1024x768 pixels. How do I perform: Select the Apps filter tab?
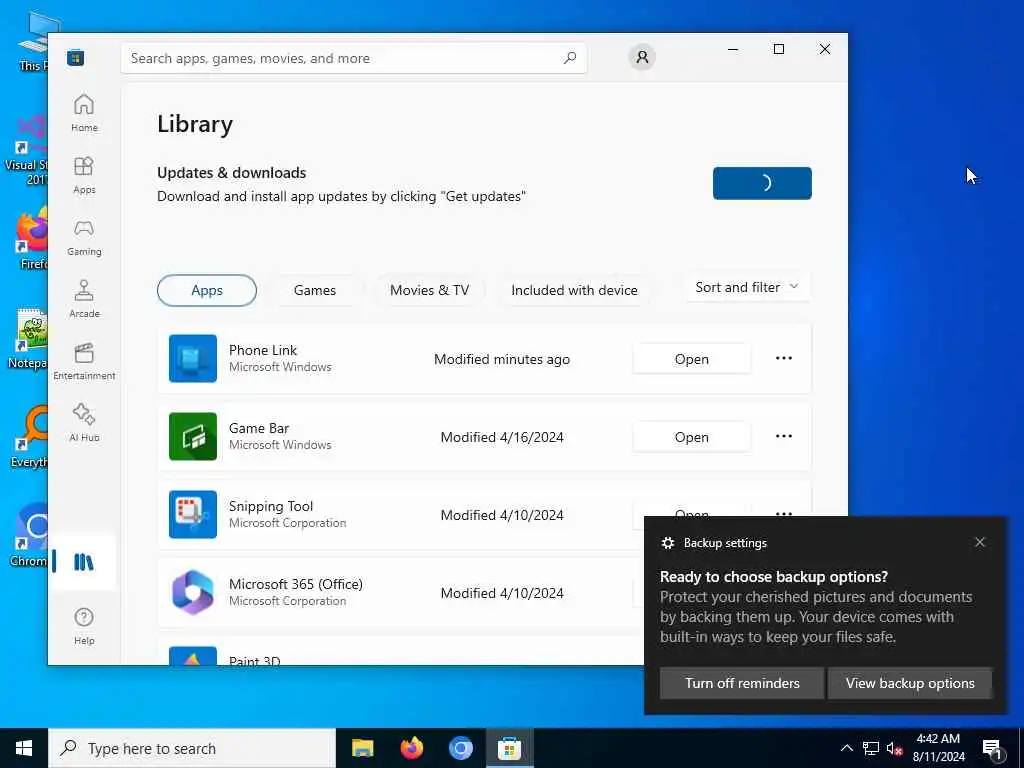[207, 291]
